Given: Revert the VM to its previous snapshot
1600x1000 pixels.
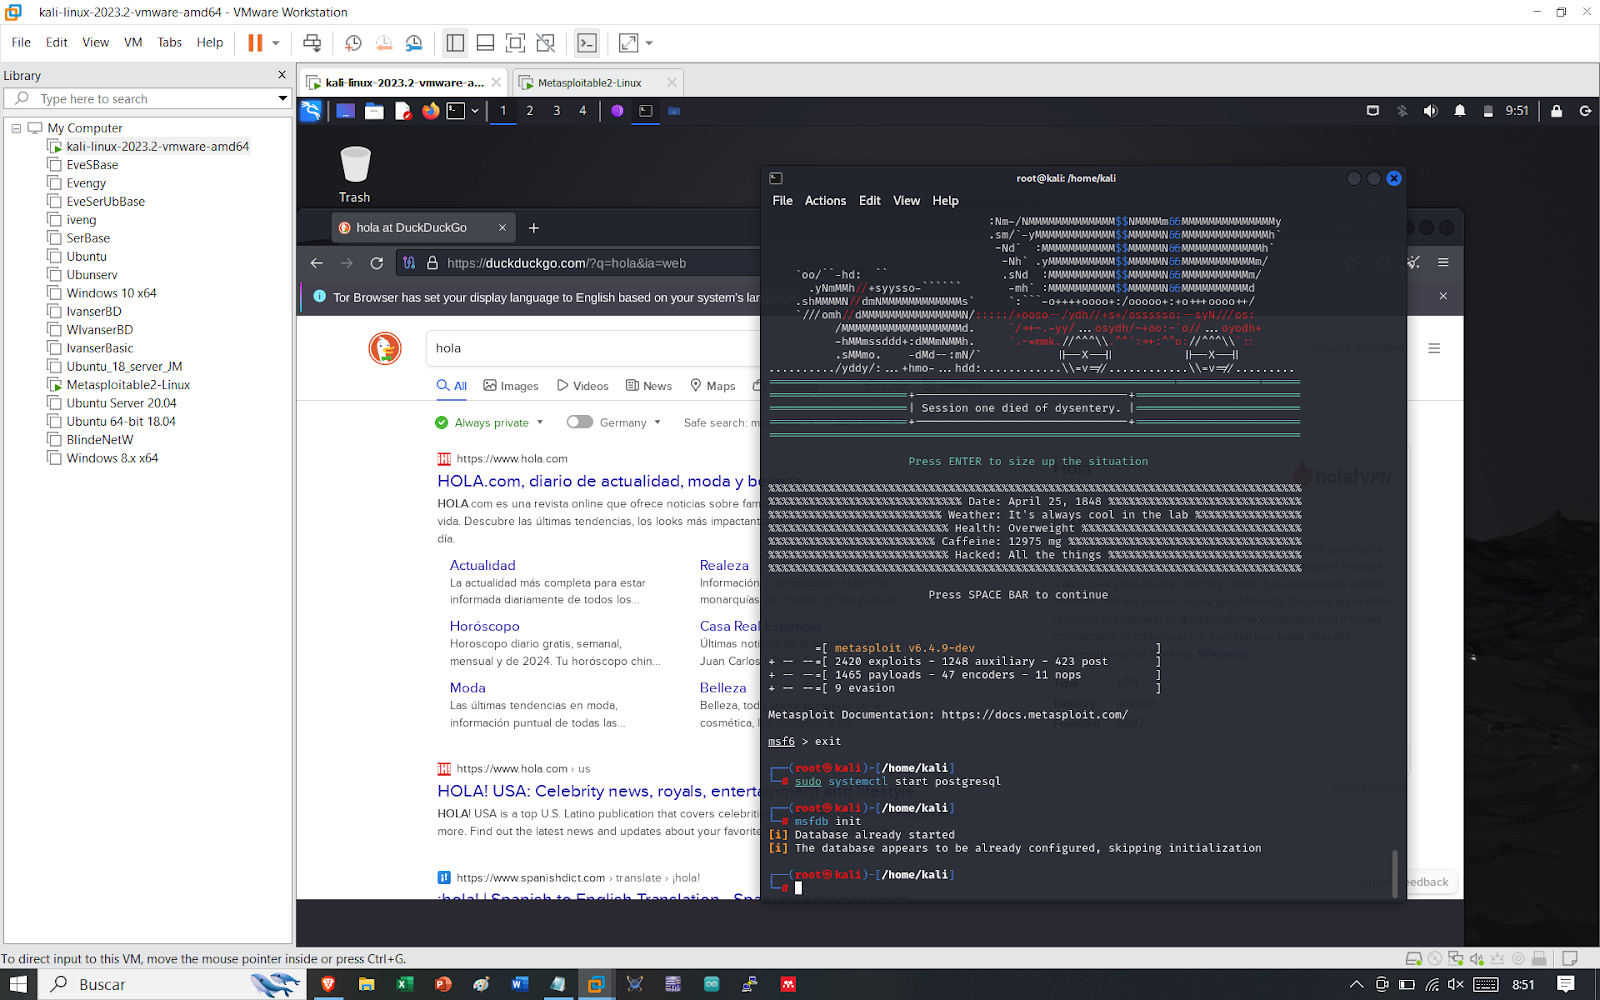Looking at the screenshot, I should [x=384, y=43].
